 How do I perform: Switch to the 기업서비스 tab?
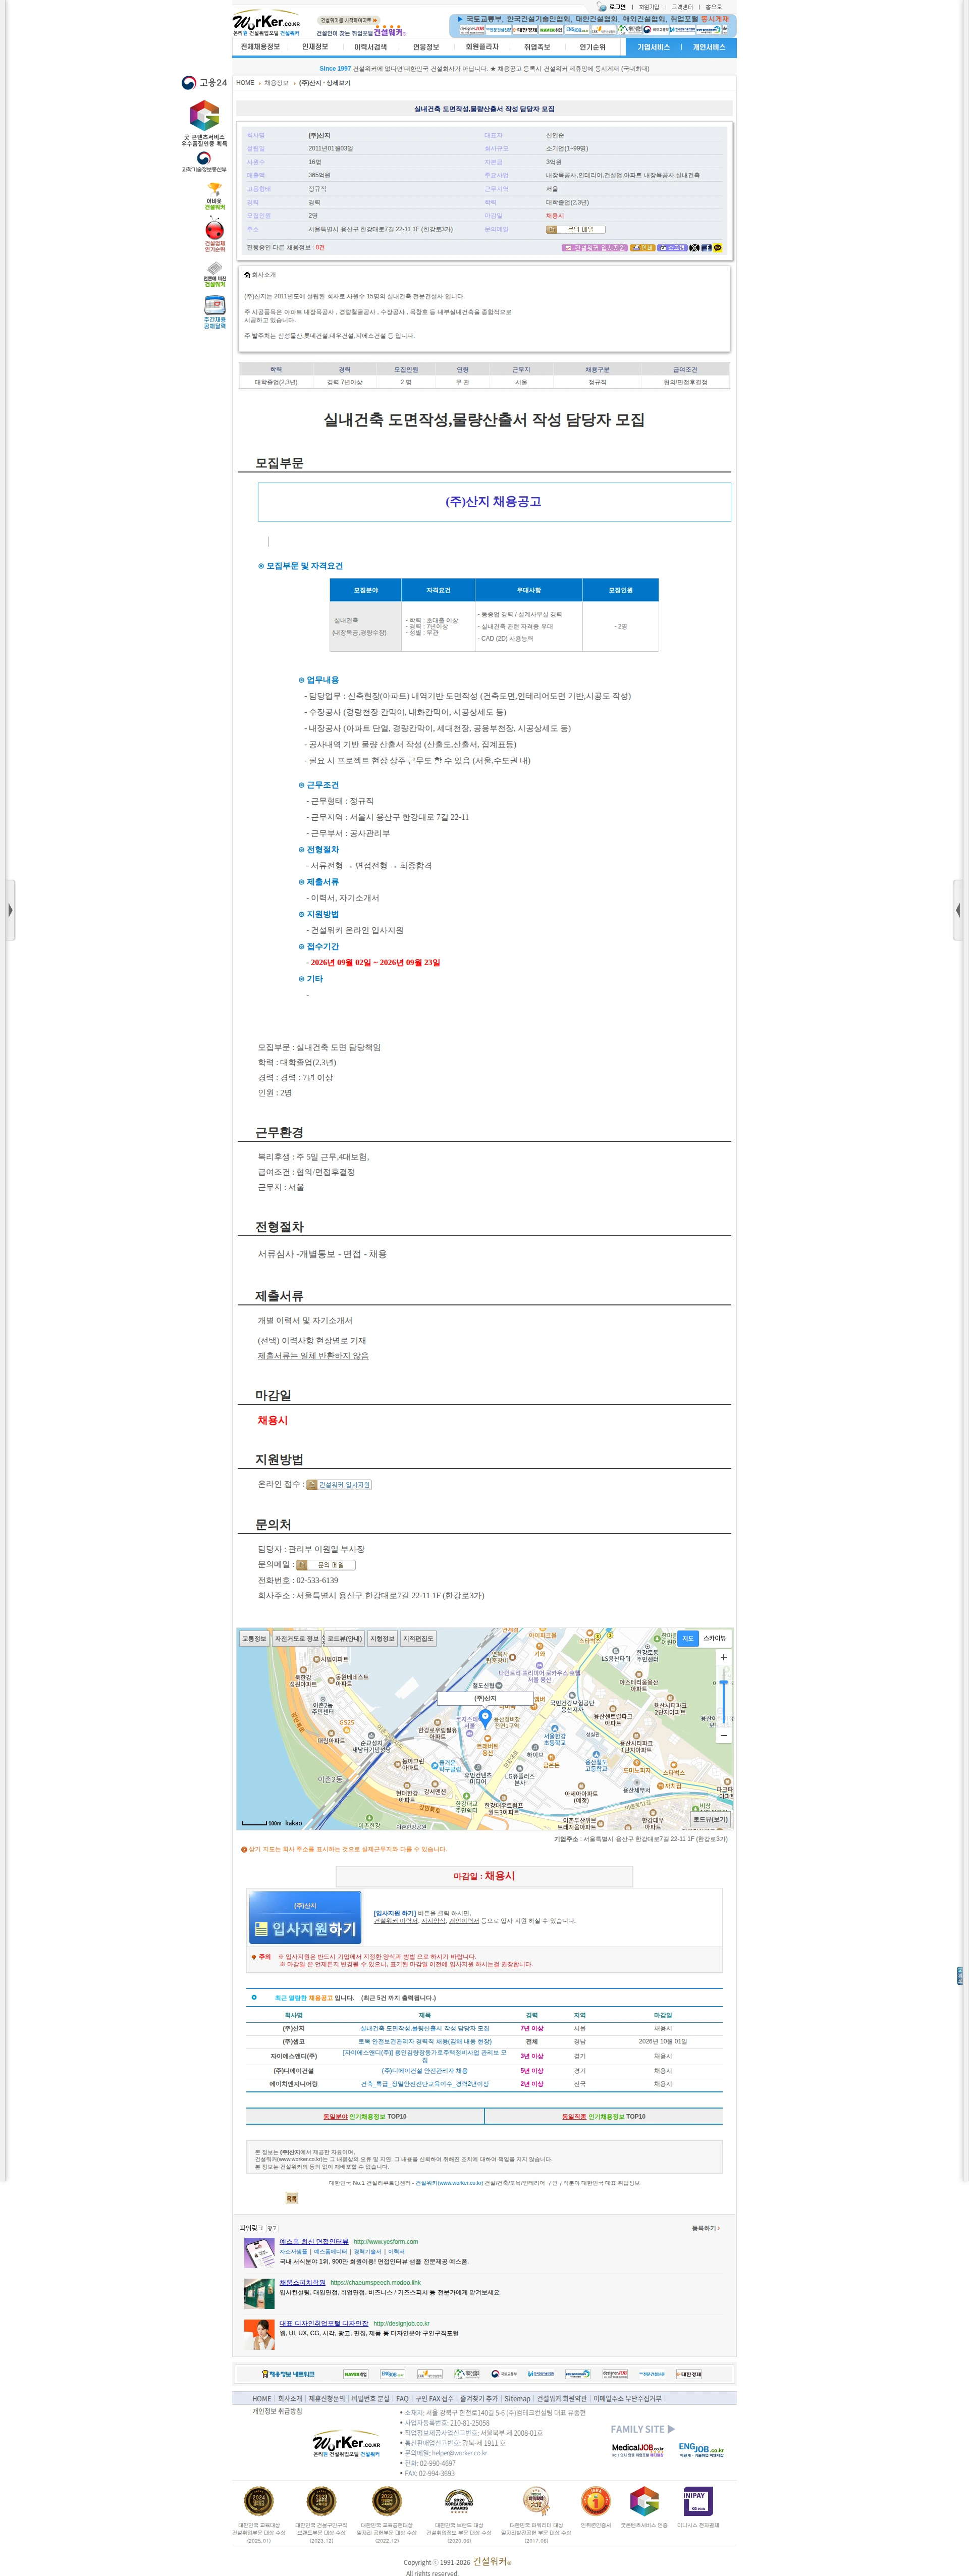653,47
